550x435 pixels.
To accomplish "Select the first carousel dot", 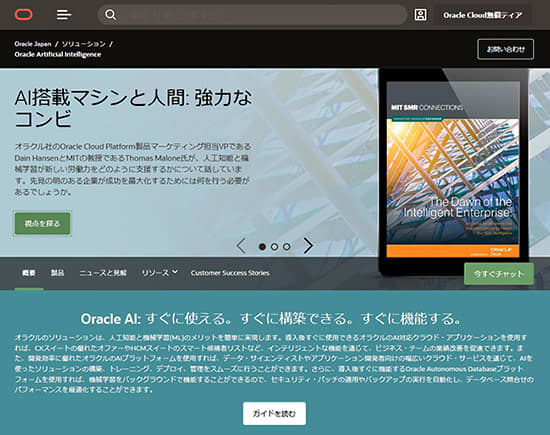I will (x=262, y=247).
